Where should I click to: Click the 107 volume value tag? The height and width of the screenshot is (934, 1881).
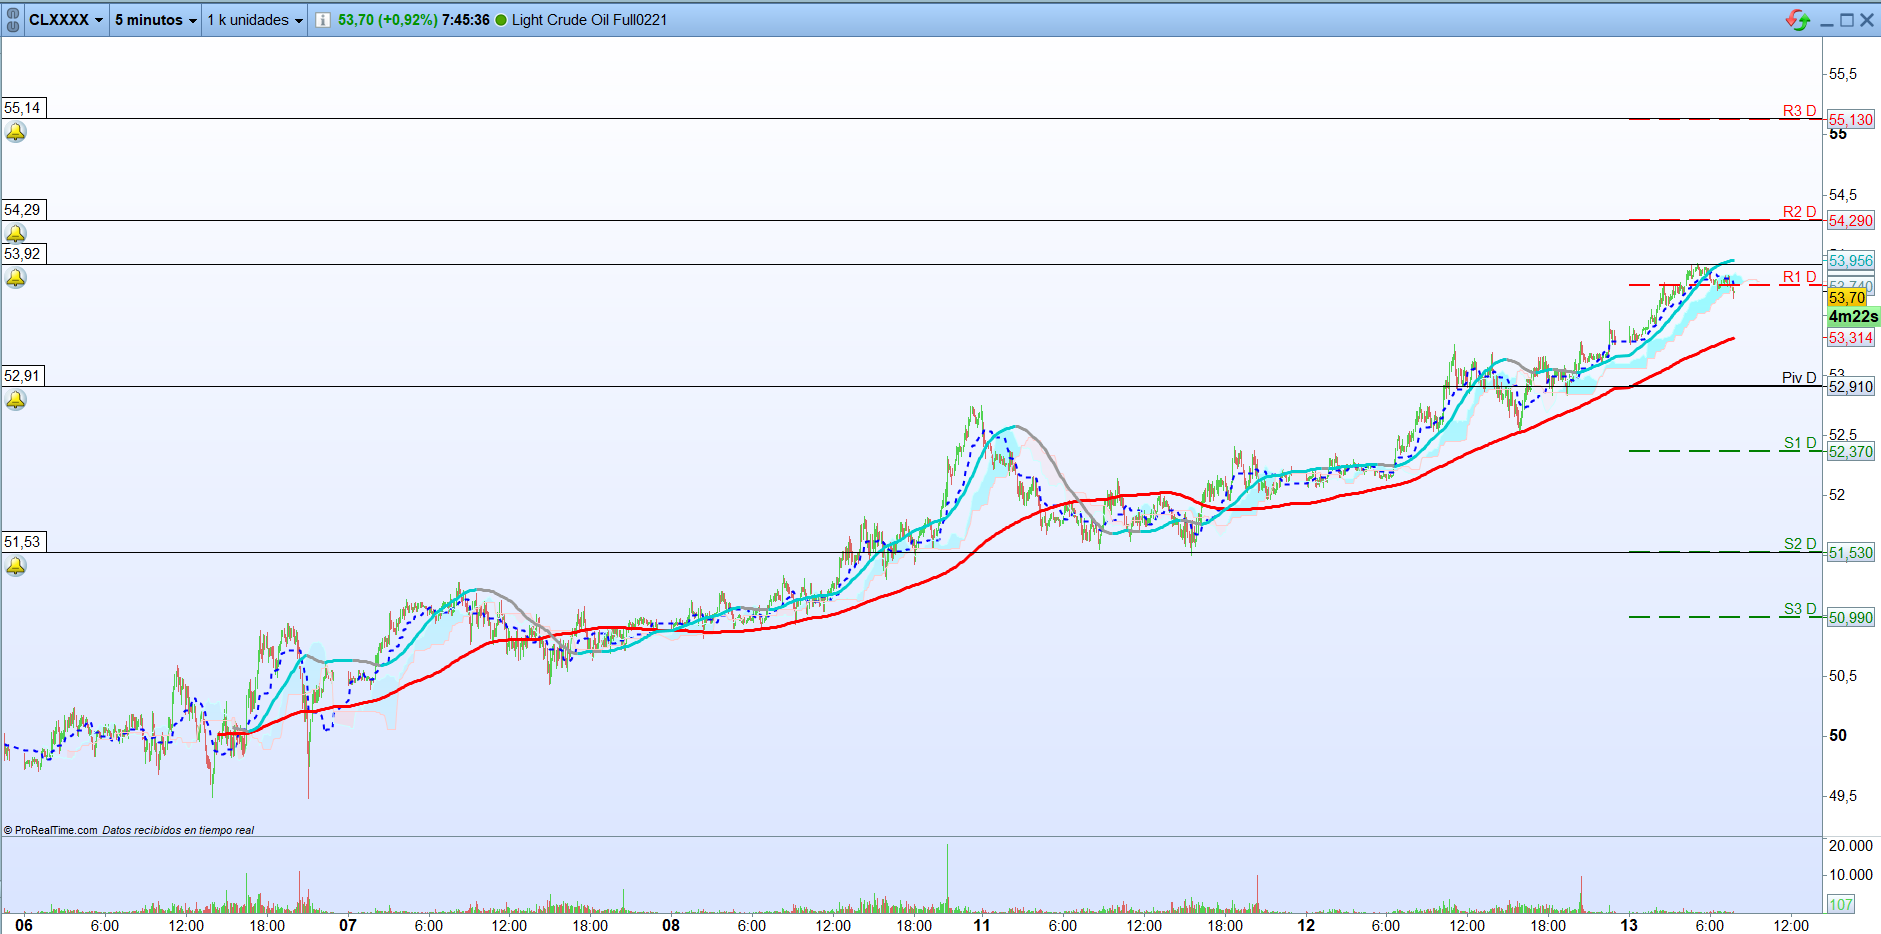click(1841, 905)
